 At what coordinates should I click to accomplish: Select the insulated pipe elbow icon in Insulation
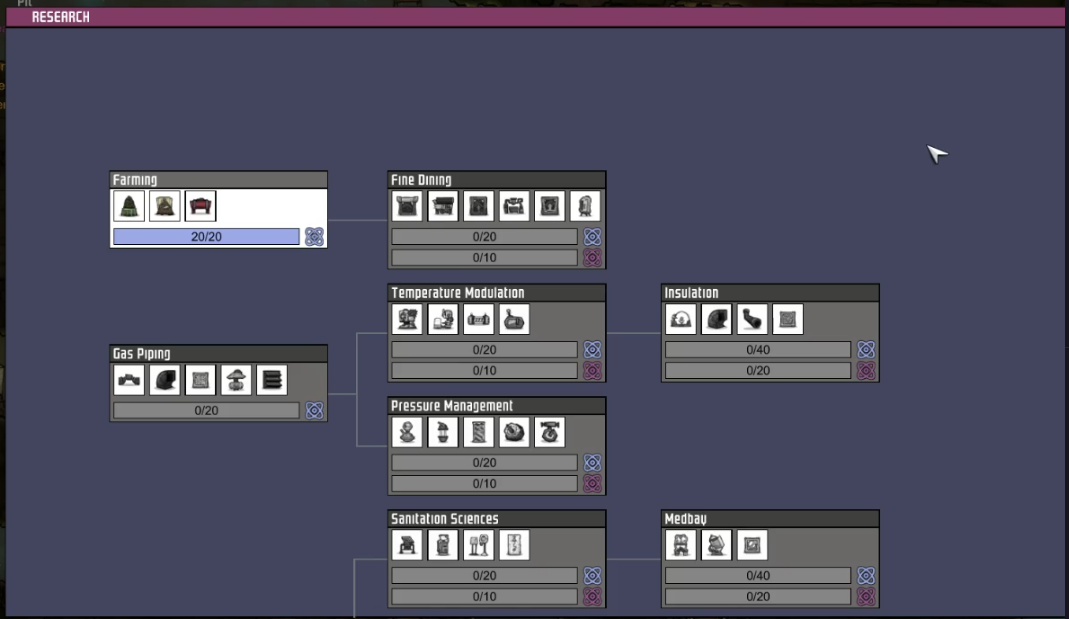(716, 319)
